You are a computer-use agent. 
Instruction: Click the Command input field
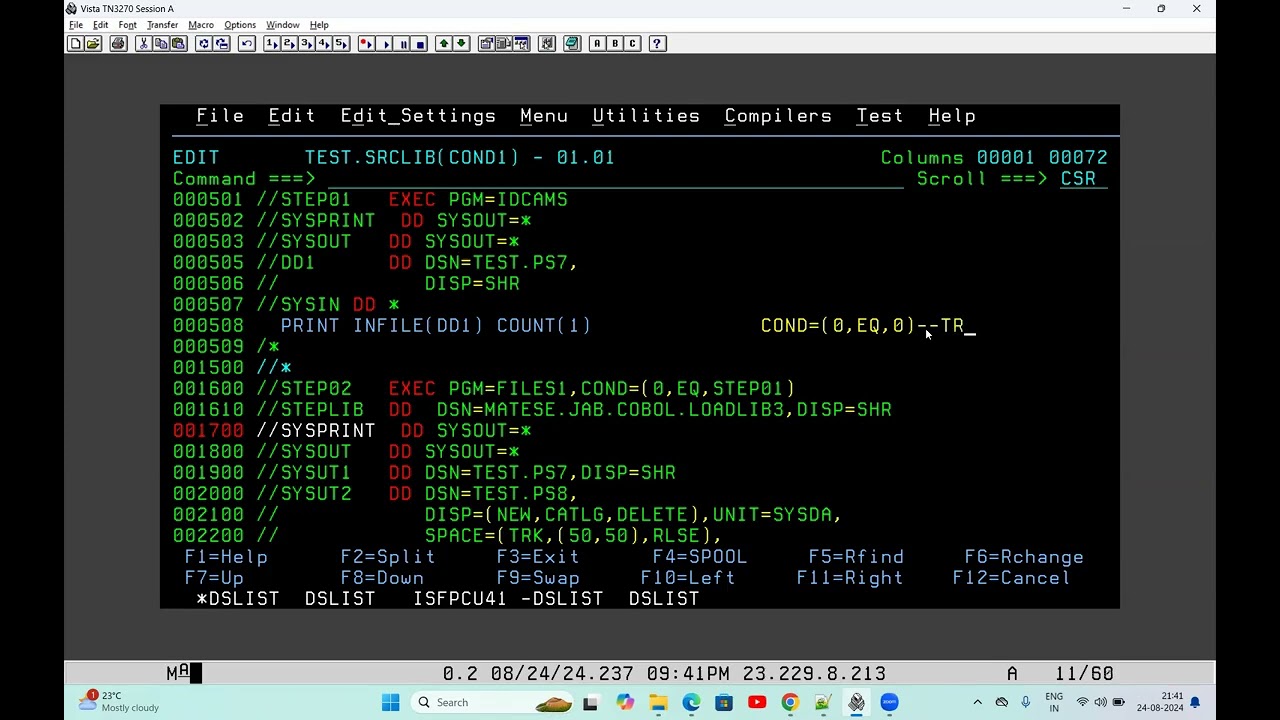(615, 179)
